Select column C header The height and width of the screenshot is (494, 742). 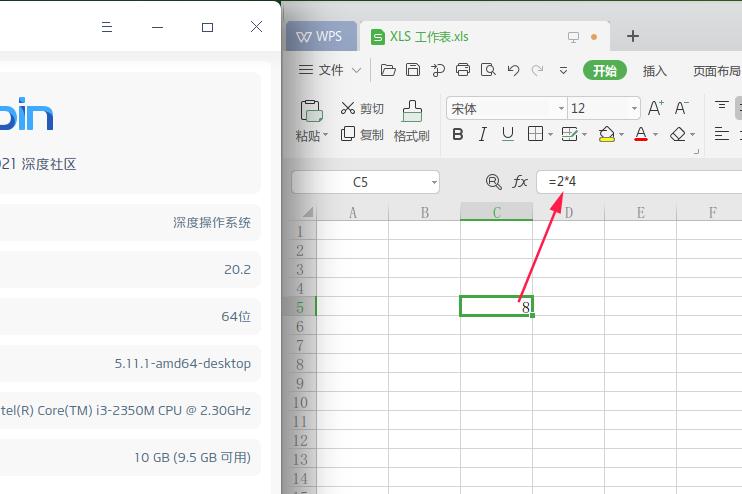tap(496, 212)
